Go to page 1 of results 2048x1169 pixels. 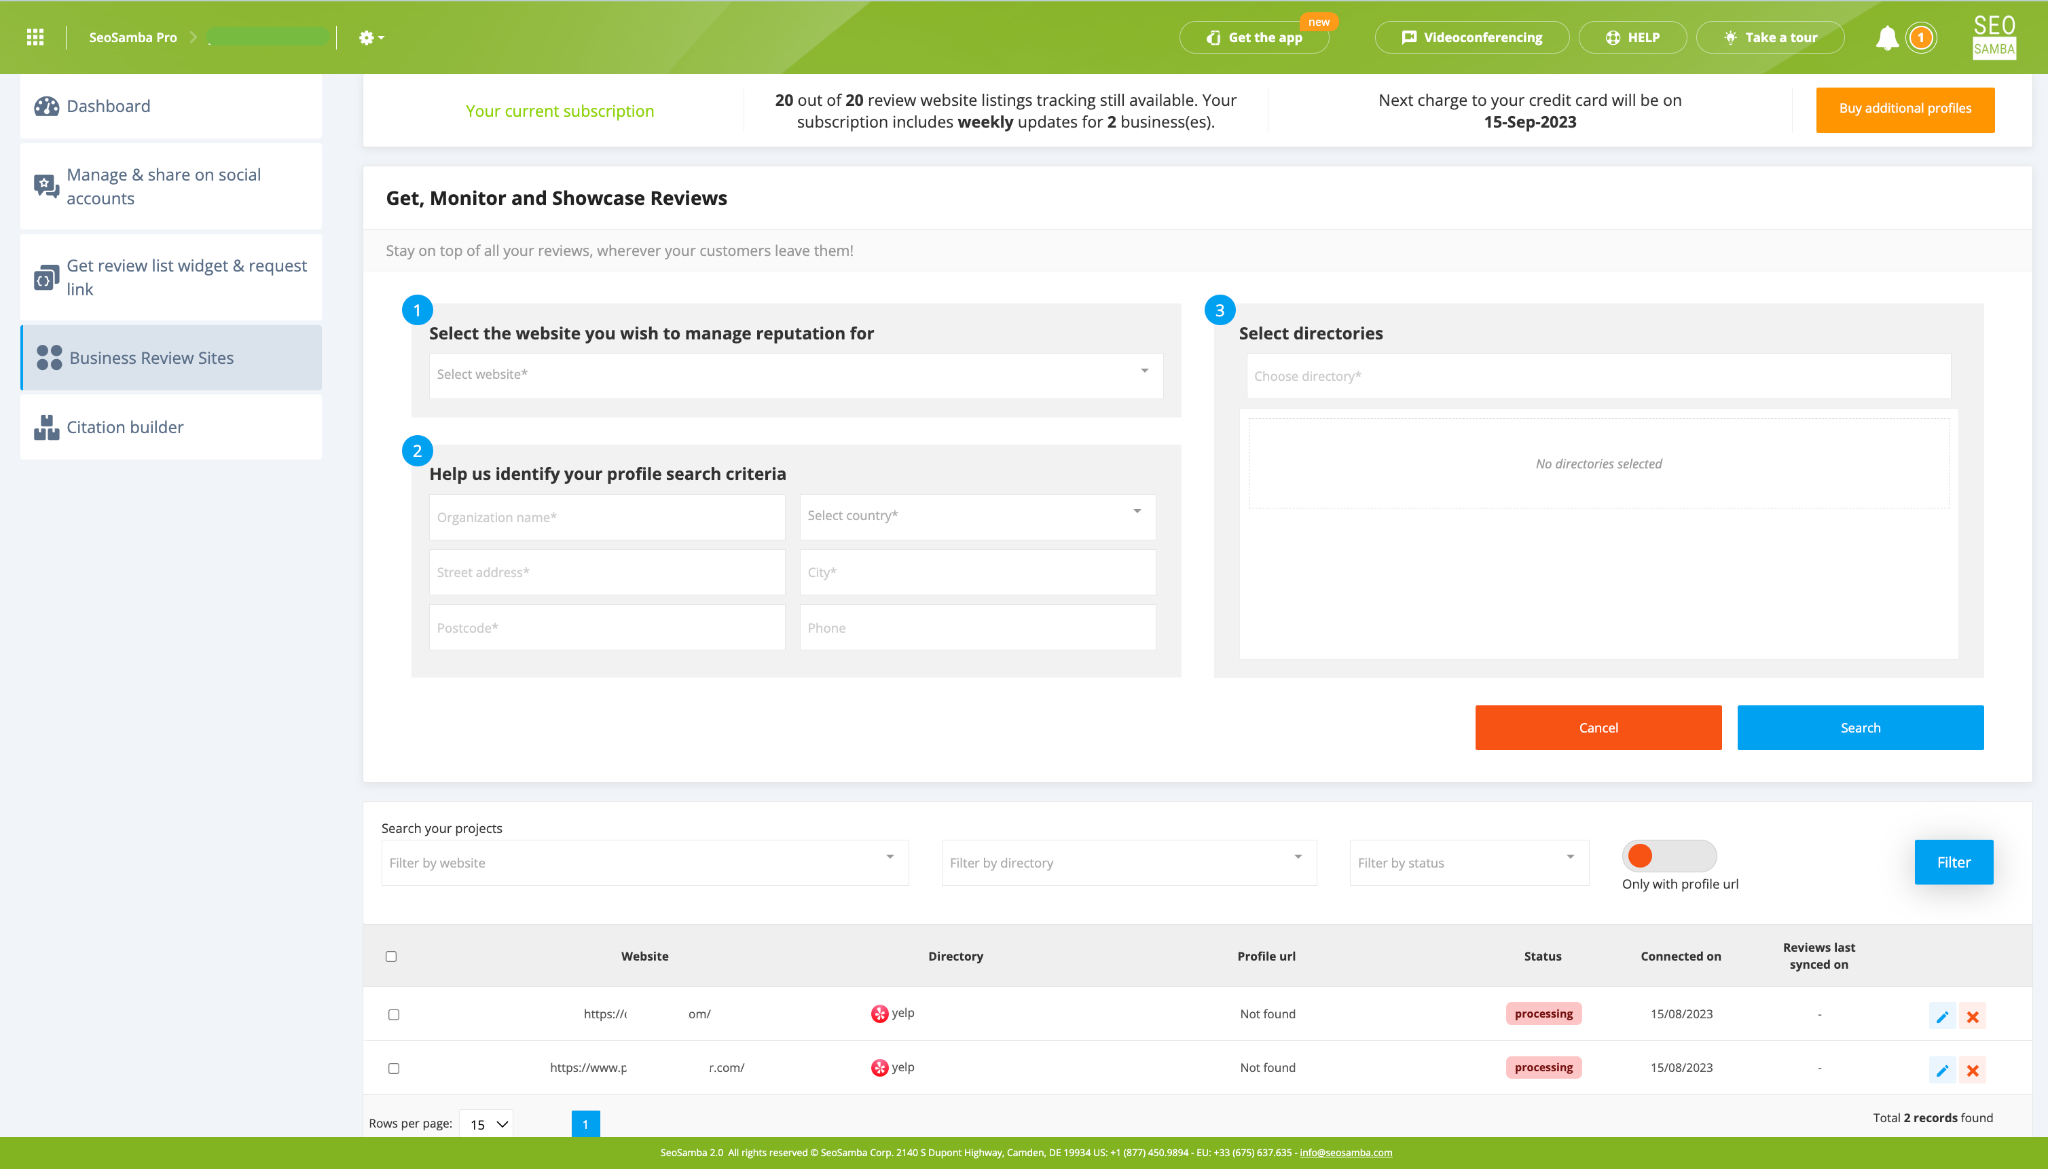pos(586,1124)
